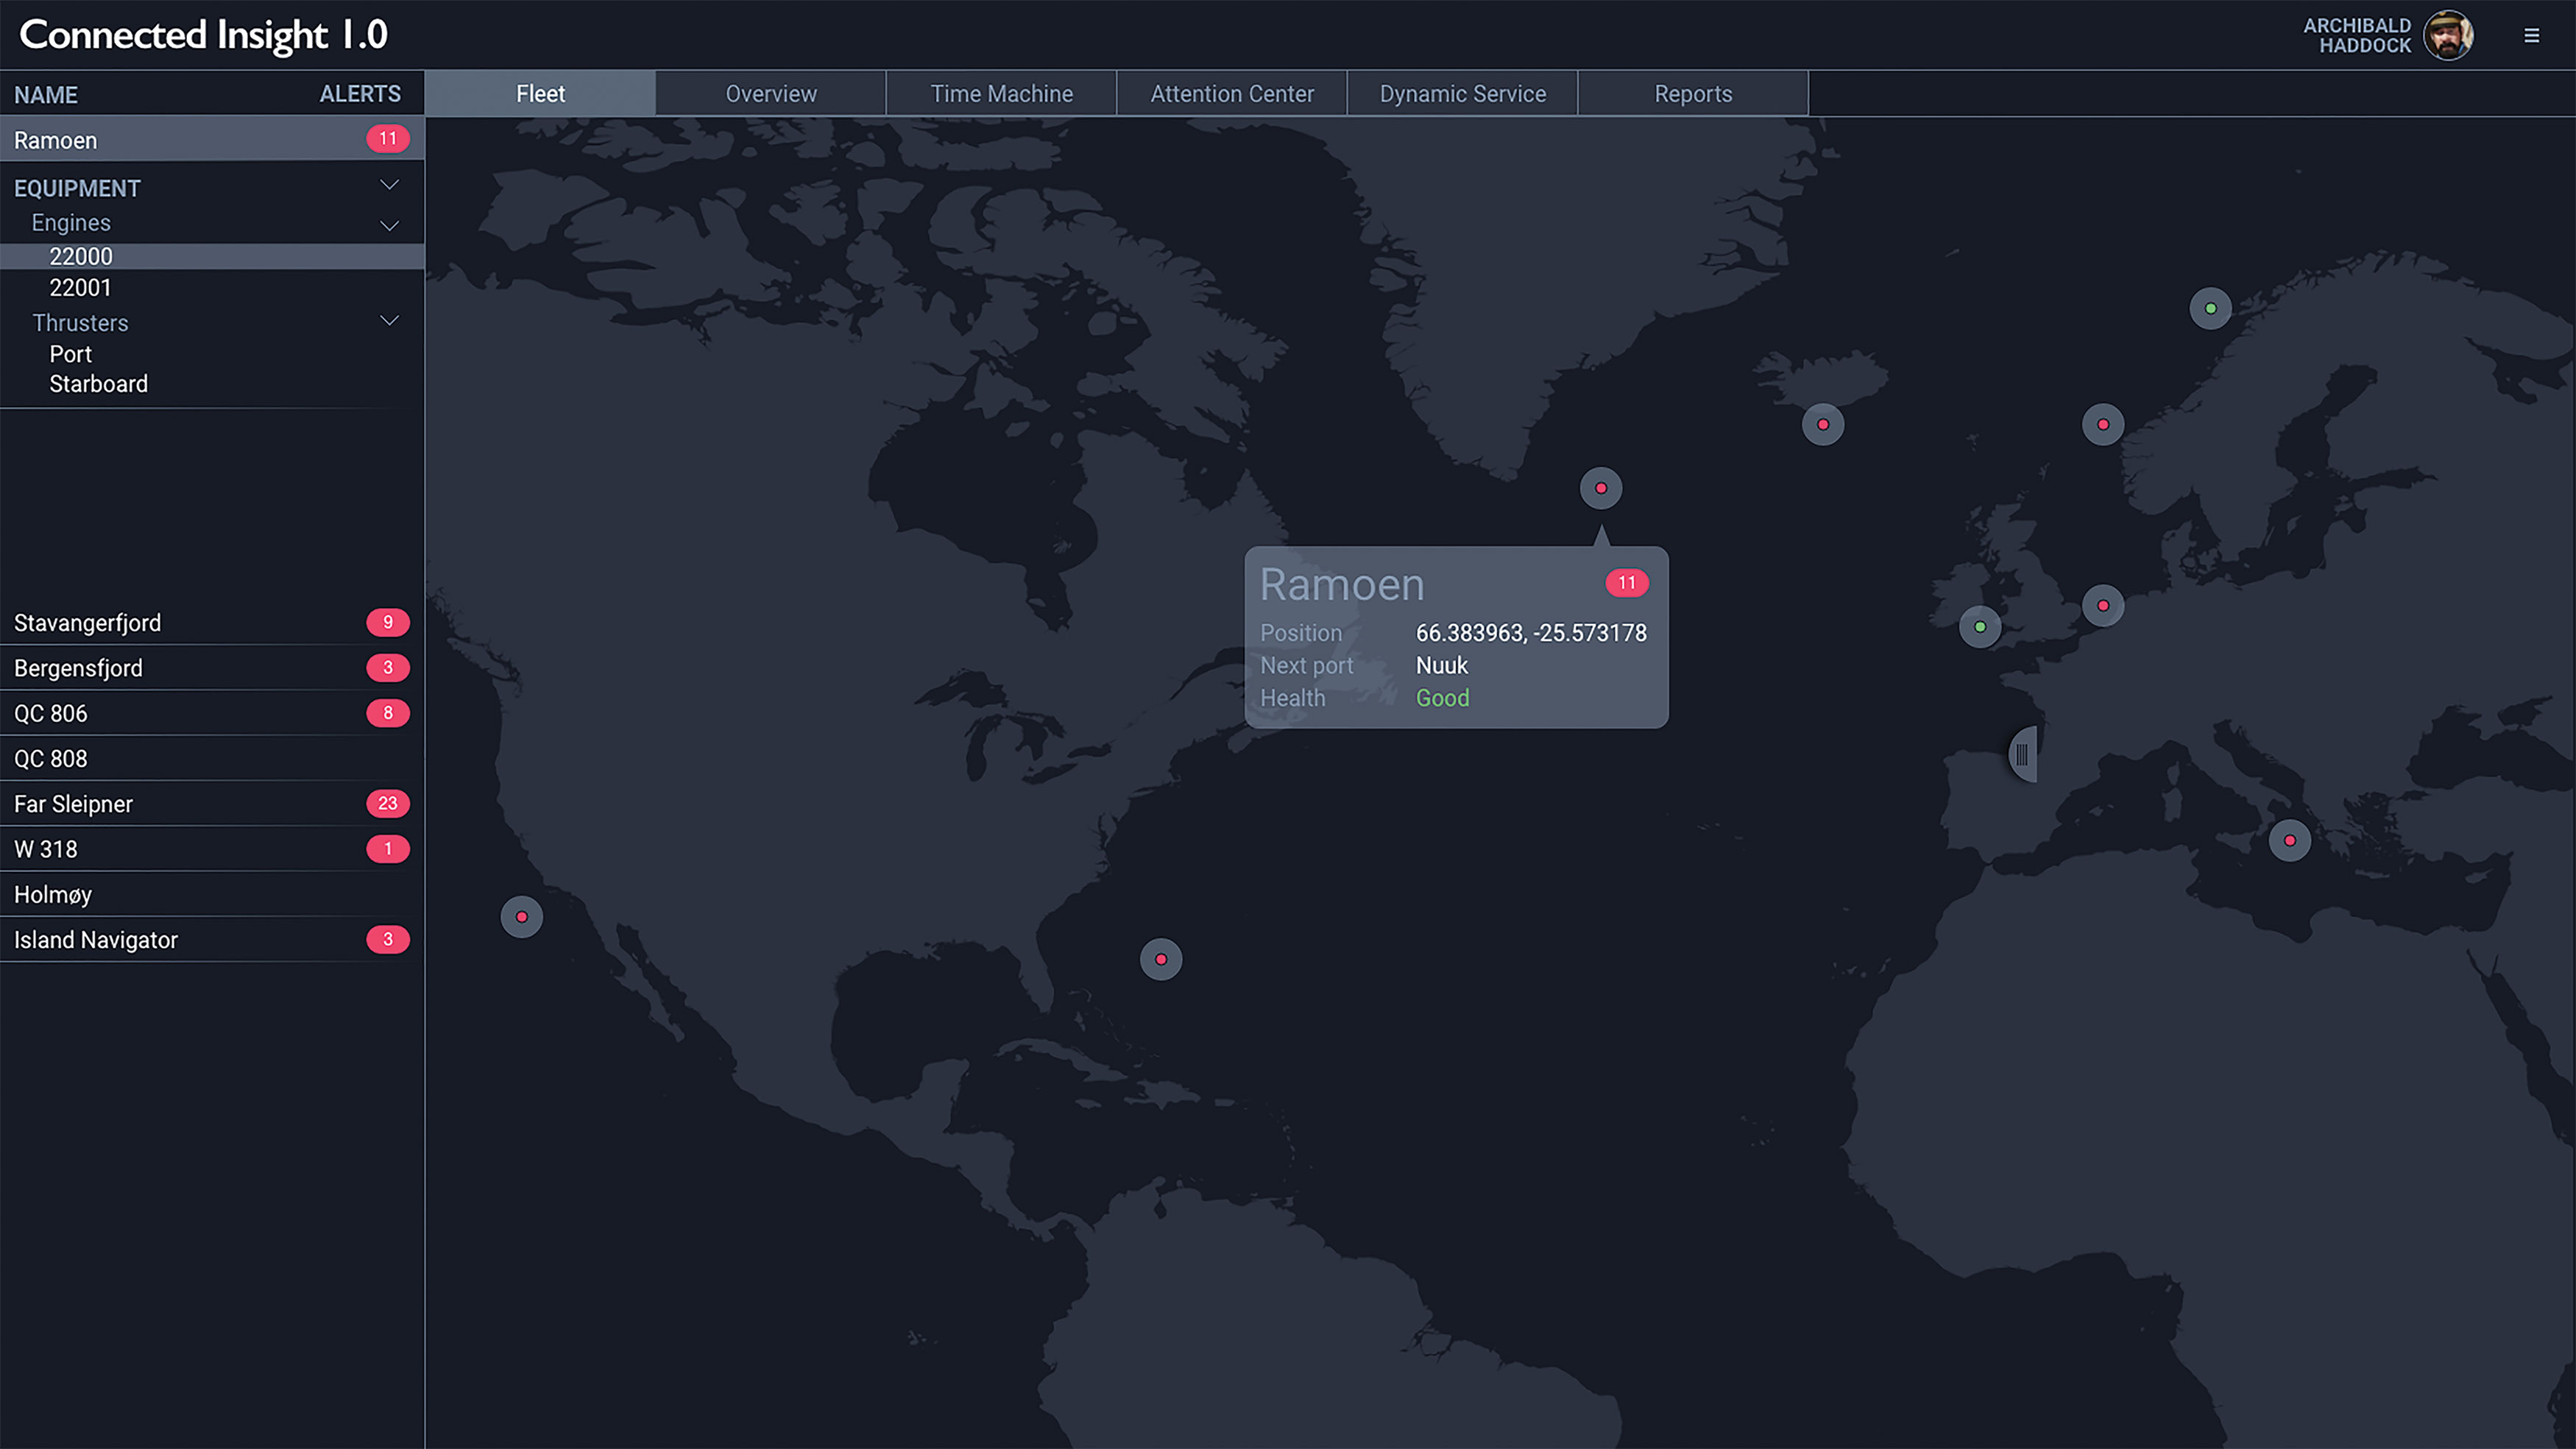Open the Time Machine tab

click(x=1001, y=93)
